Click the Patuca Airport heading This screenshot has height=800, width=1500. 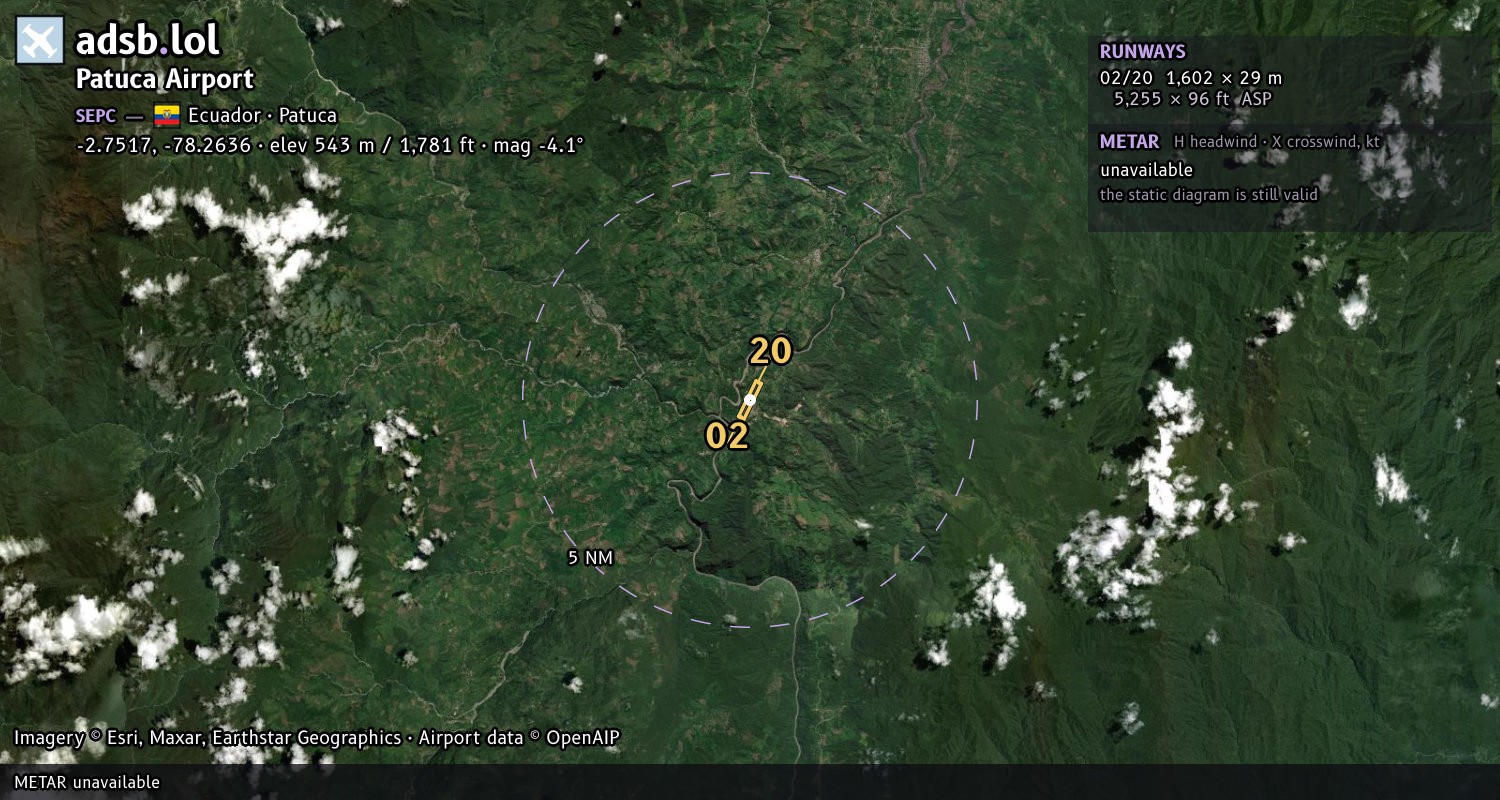(165, 80)
